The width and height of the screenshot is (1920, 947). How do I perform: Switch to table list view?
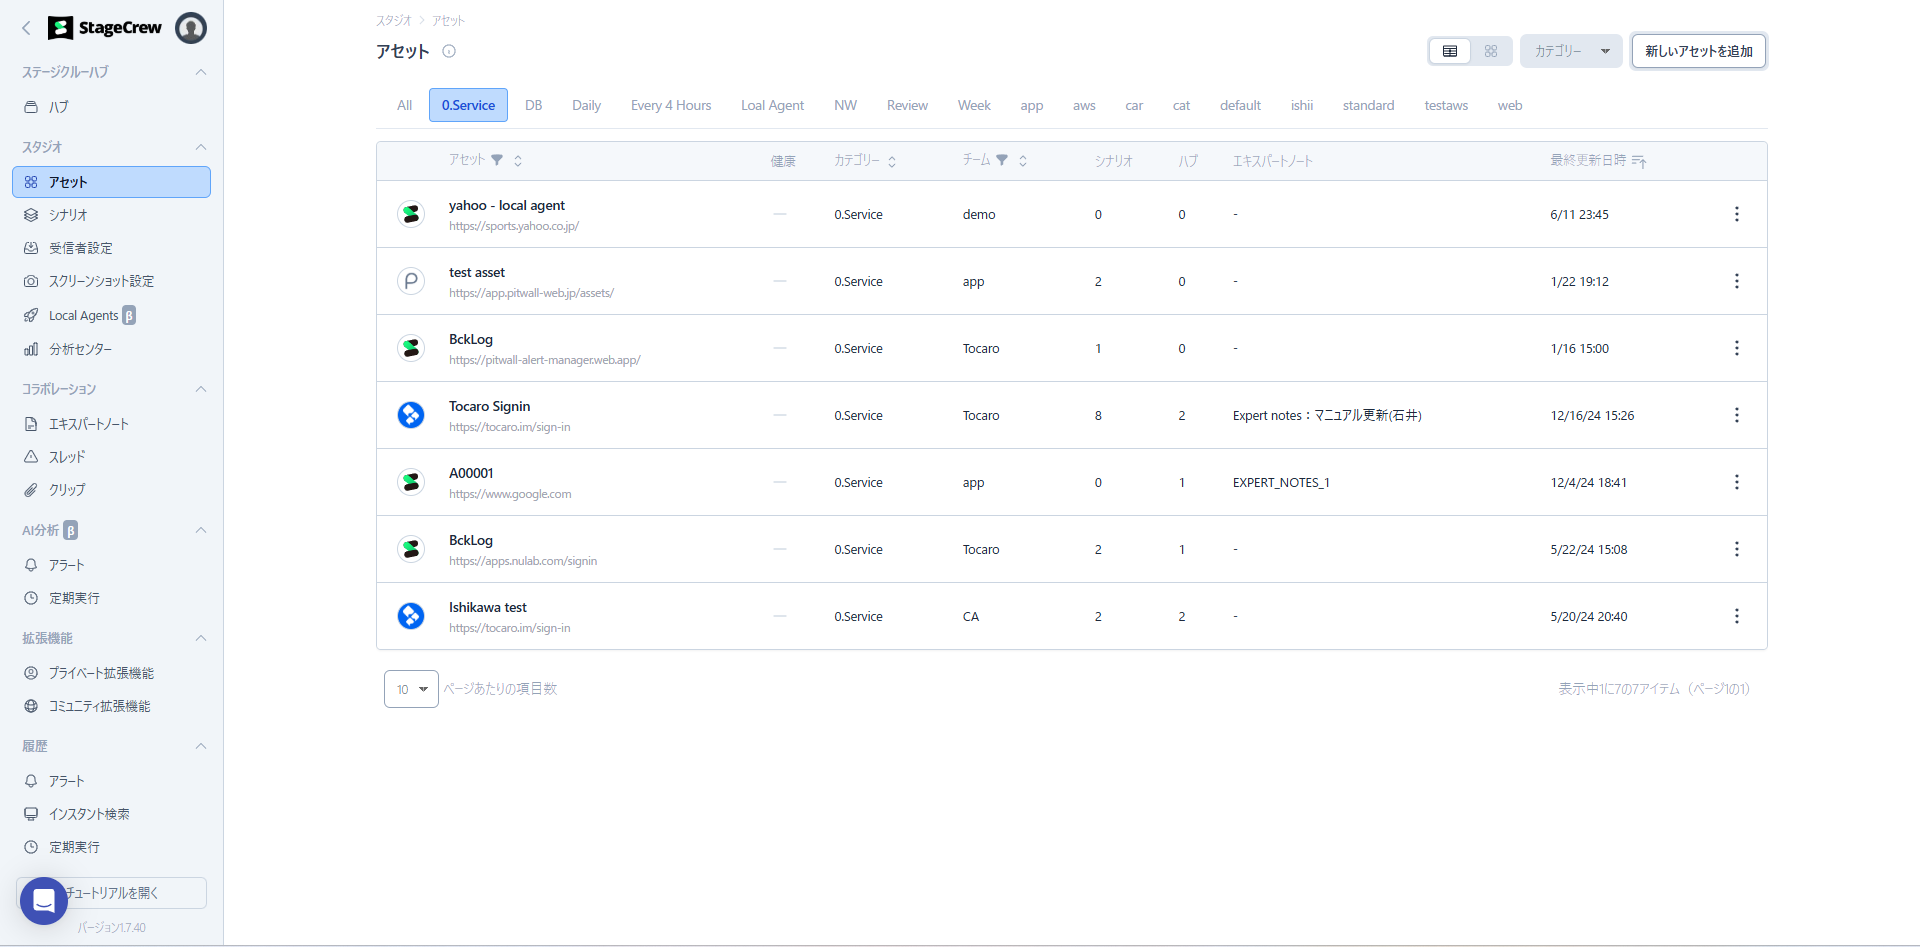(1450, 51)
